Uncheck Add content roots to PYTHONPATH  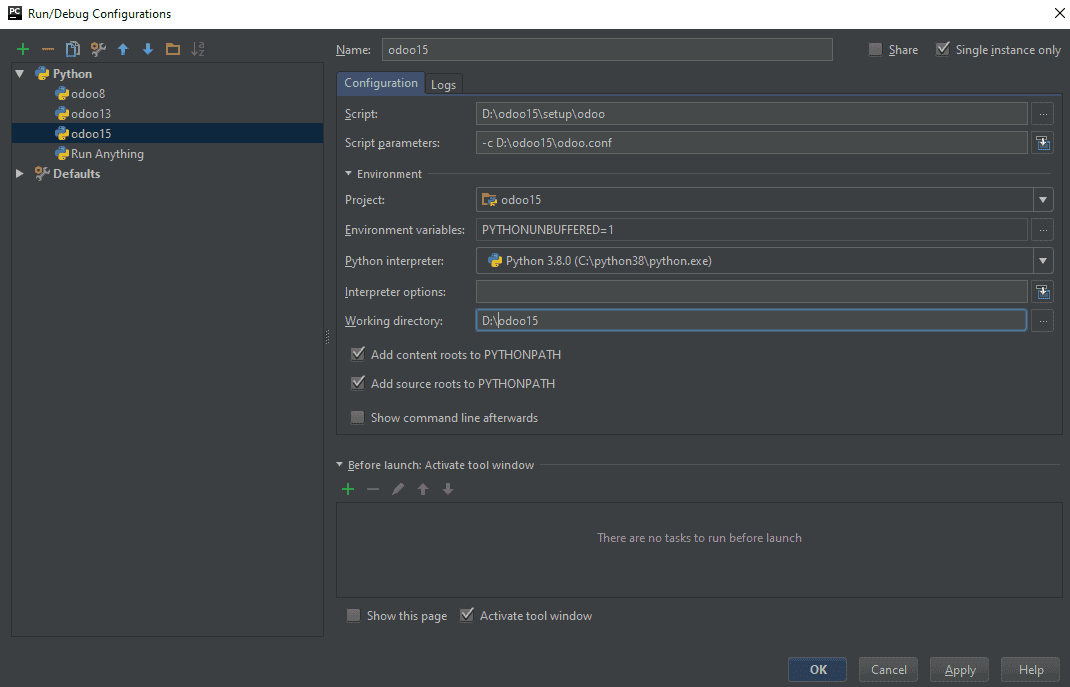357,354
